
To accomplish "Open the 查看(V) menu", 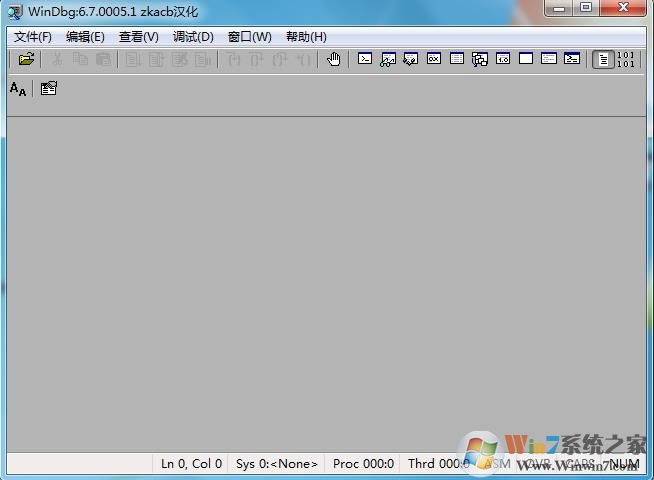I will click(x=138, y=37).
